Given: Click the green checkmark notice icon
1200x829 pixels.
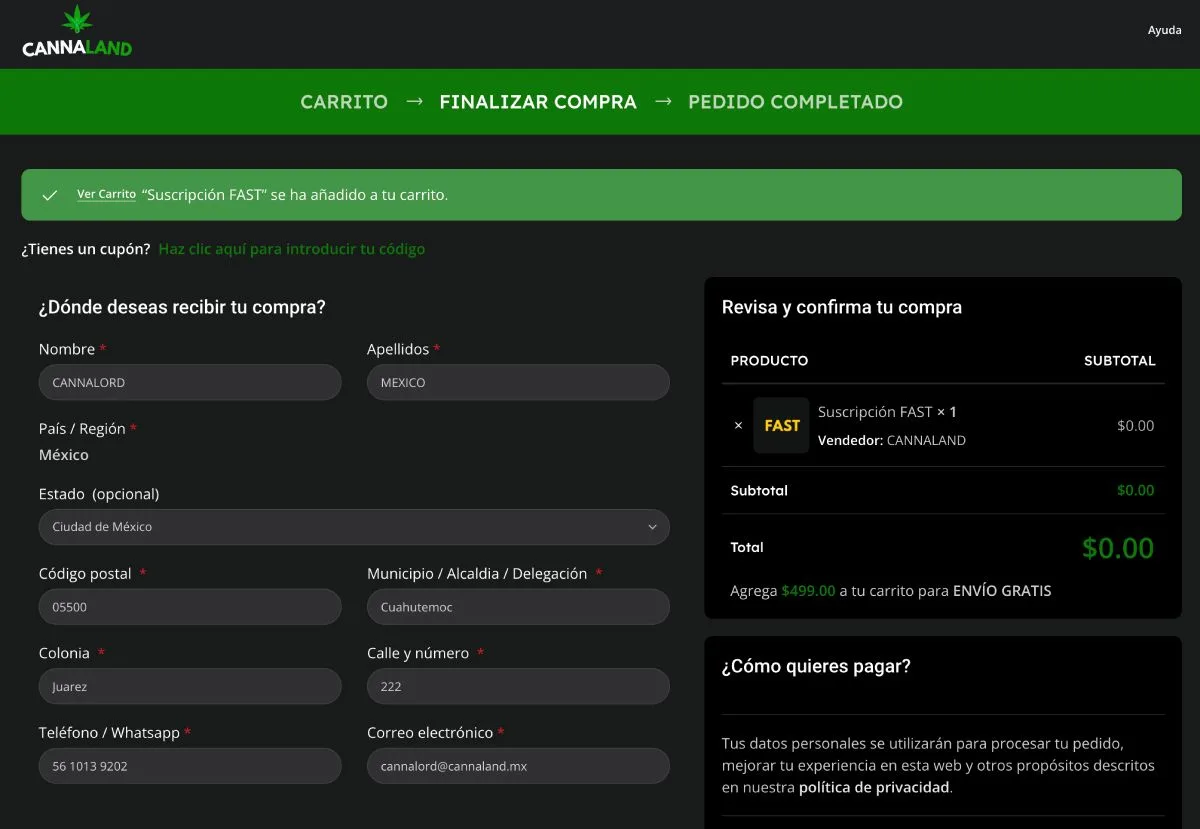Looking at the screenshot, I should coord(50,195).
